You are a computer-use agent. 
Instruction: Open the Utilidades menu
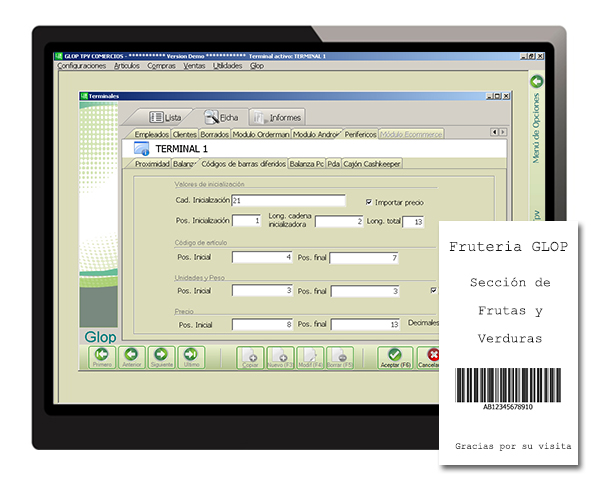(227, 66)
